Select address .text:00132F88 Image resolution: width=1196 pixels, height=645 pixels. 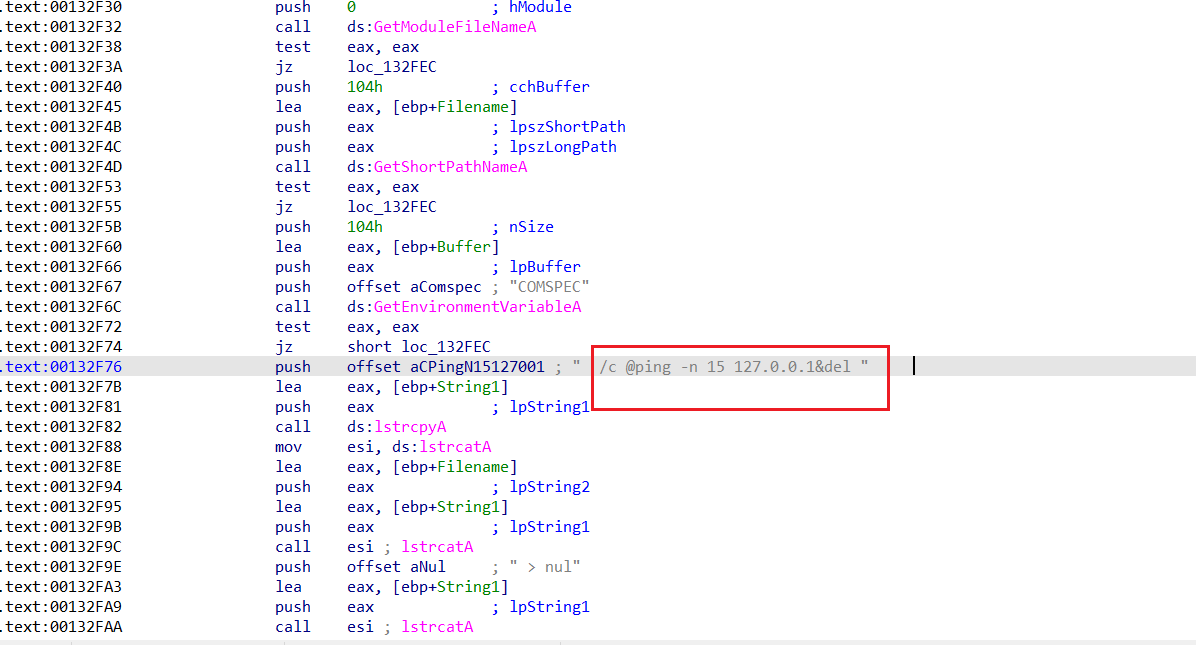pos(61,447)
